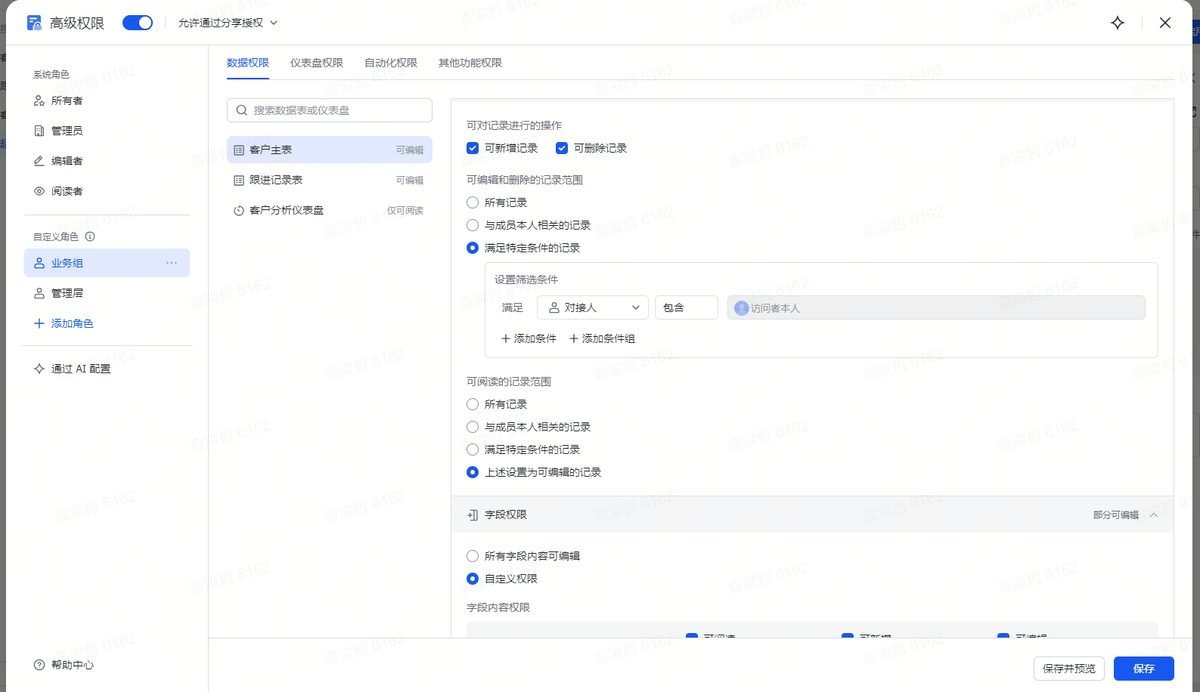This screenshot has width=1200, height=692.
Task: Choose the 自定义权限 radio option
Action: [x=473, y=578]
